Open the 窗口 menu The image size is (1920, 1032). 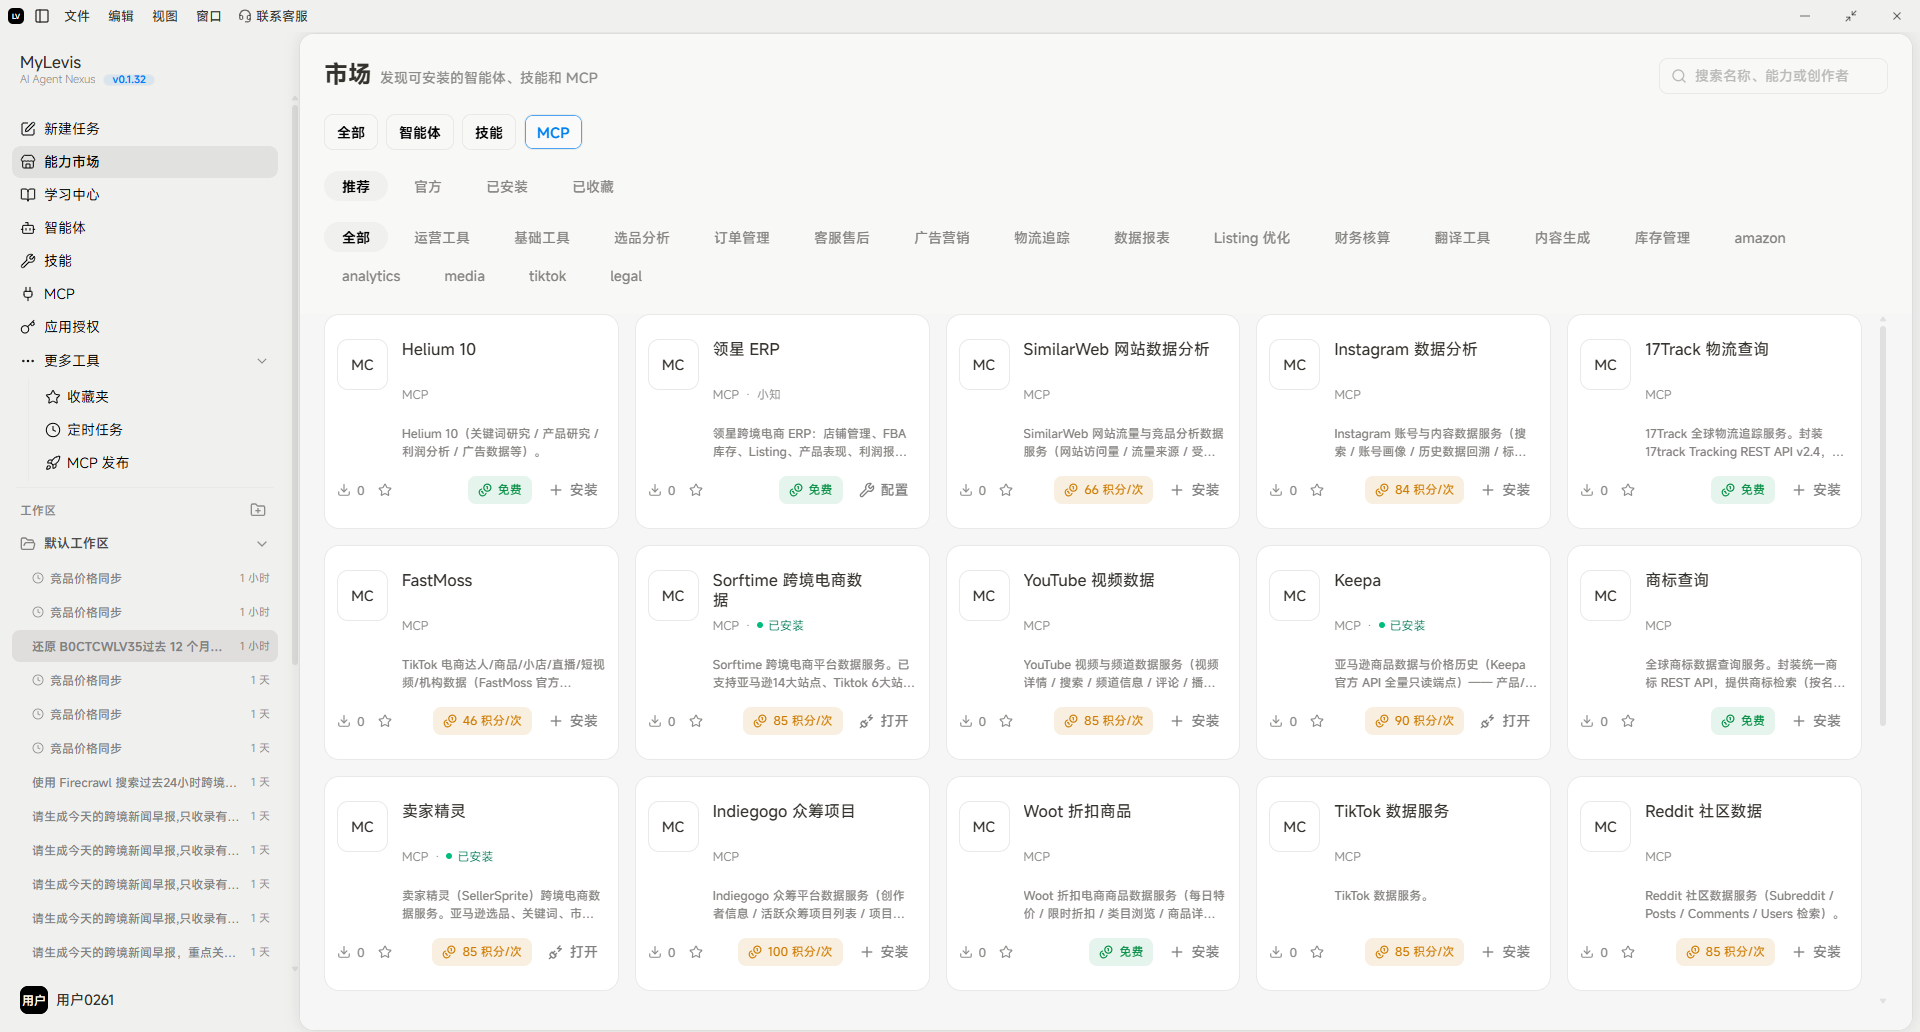[x=209, y=16]
